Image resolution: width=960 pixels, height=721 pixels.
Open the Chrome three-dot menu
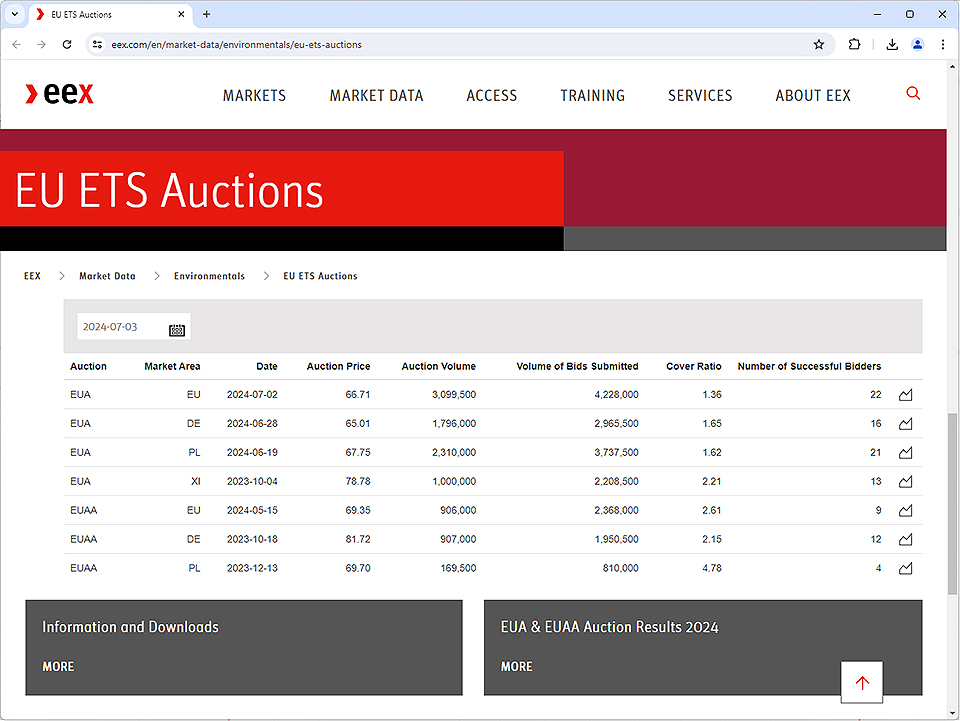click(x=942, y=44)
